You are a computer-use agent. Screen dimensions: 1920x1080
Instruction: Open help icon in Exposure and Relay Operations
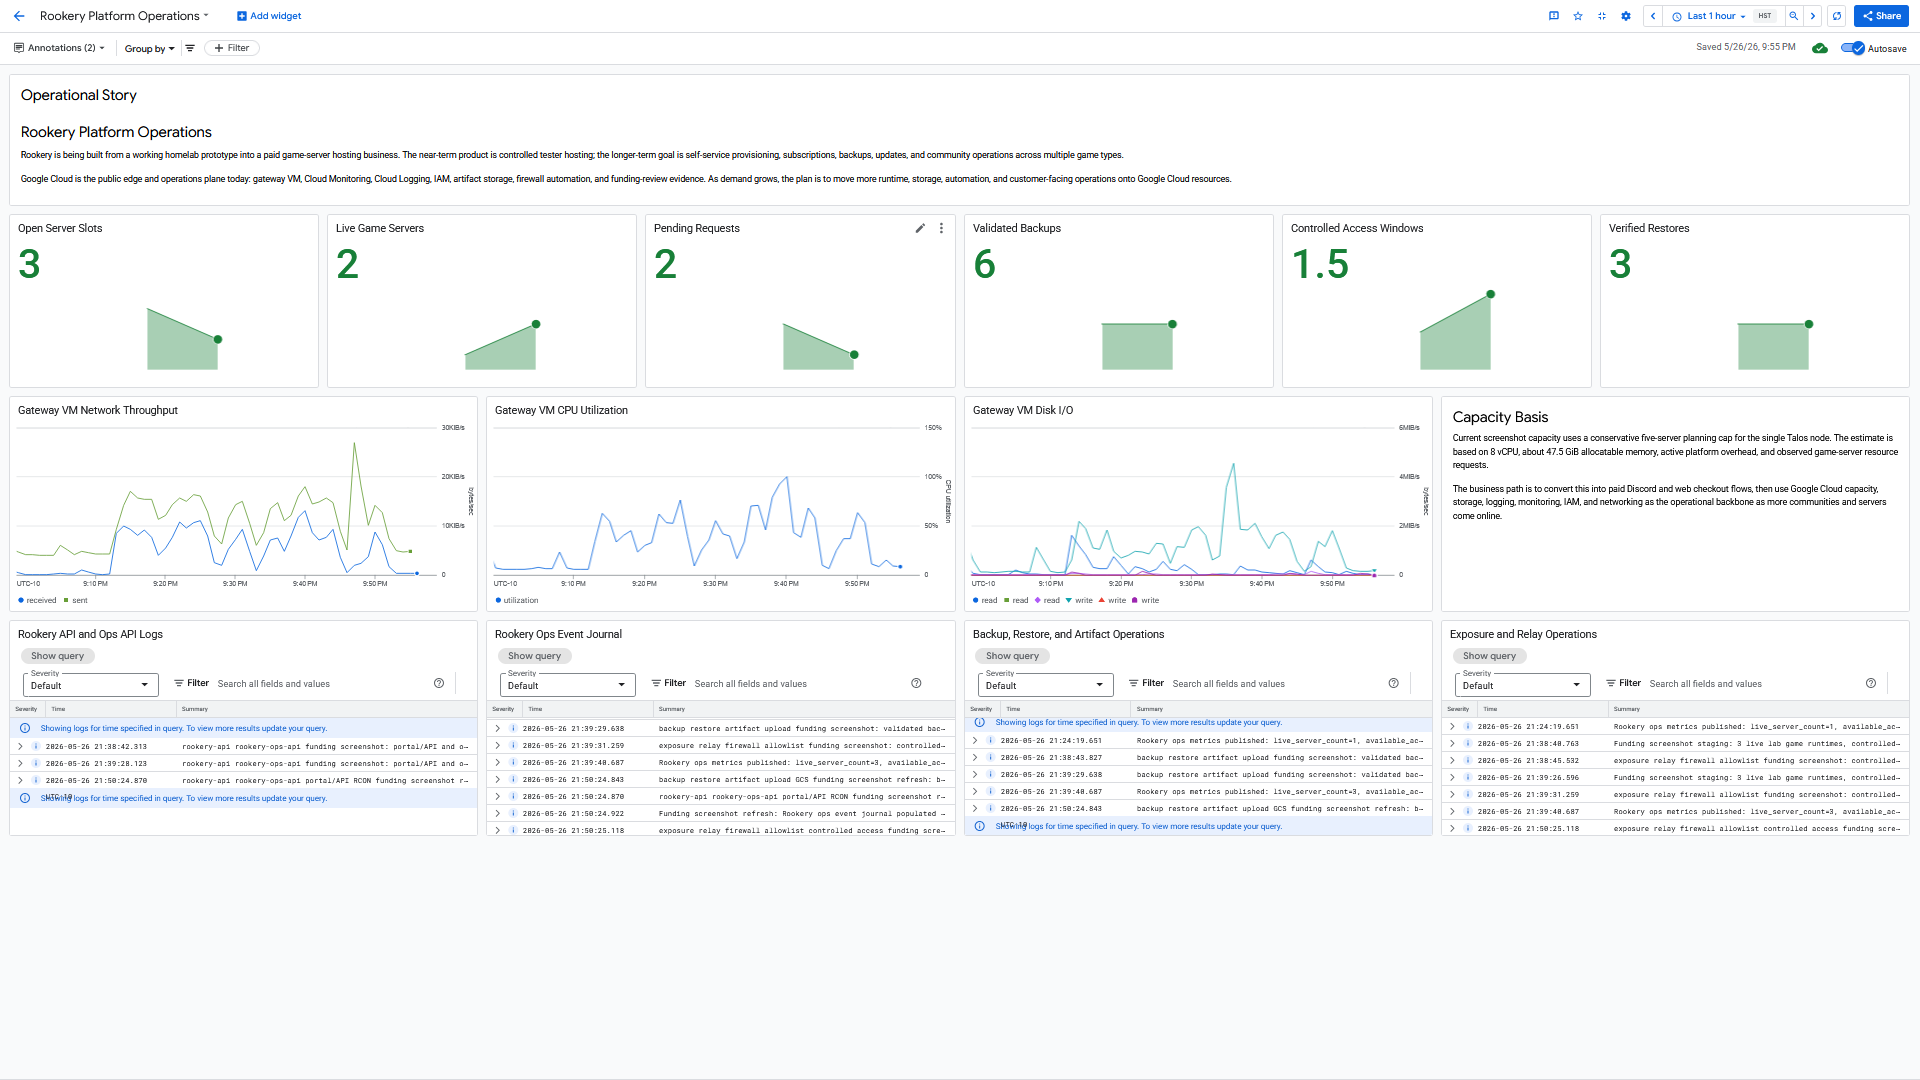1871,683
